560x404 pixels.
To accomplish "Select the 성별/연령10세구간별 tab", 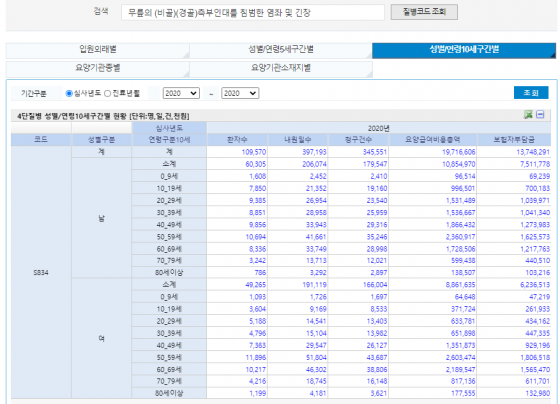I will tap(464, 50).
